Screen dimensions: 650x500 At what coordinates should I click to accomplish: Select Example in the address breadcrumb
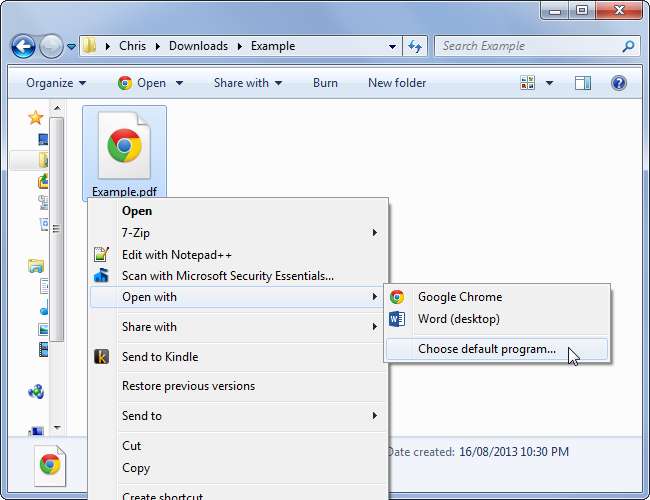[273, 46]
